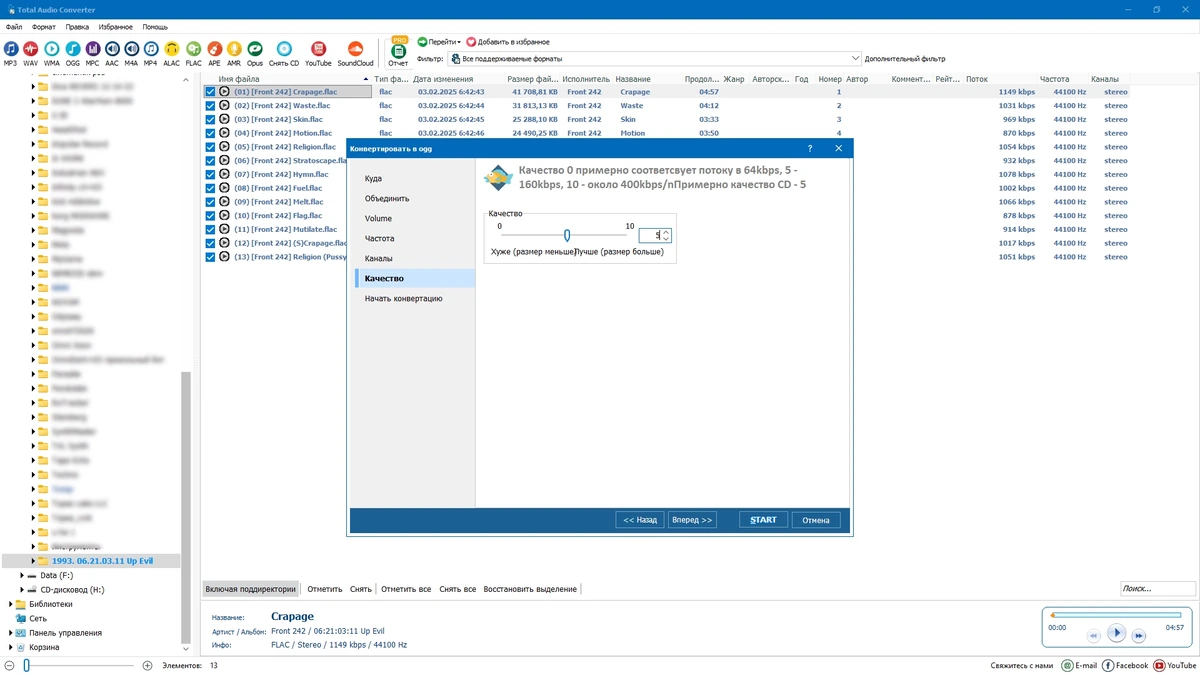Uncheck the Melt.flac file checkbox

tap(210, 202)
